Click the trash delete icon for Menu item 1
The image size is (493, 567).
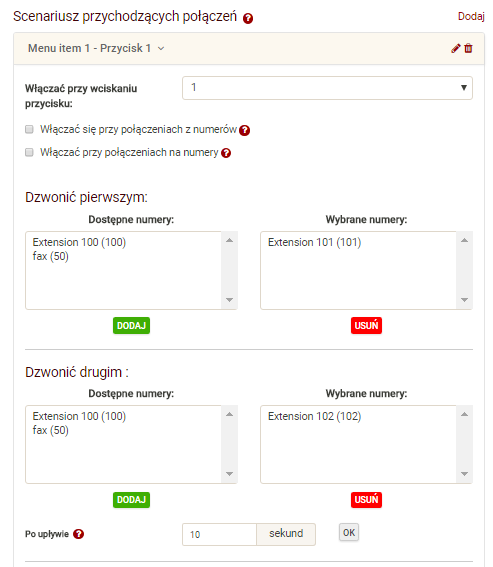pos(468,48)
